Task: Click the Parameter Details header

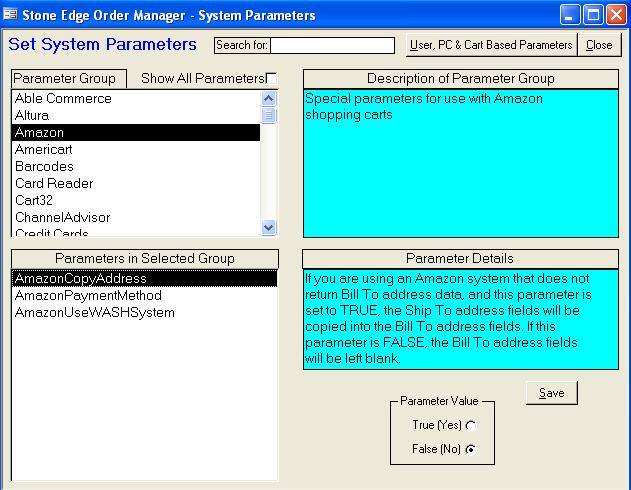Action: 460,258
